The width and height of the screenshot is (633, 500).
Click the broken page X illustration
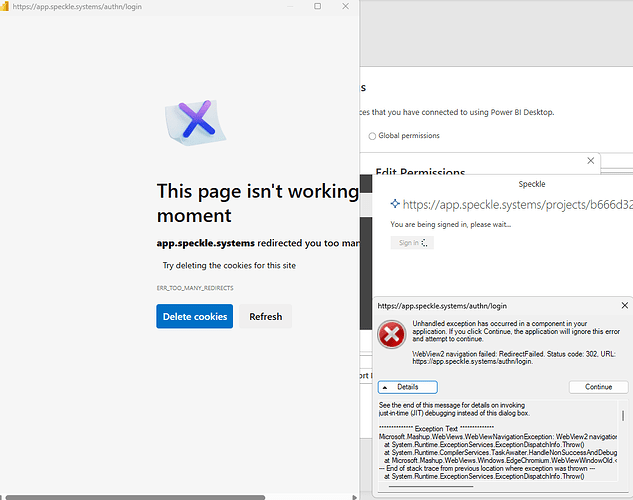click(196, 122)
